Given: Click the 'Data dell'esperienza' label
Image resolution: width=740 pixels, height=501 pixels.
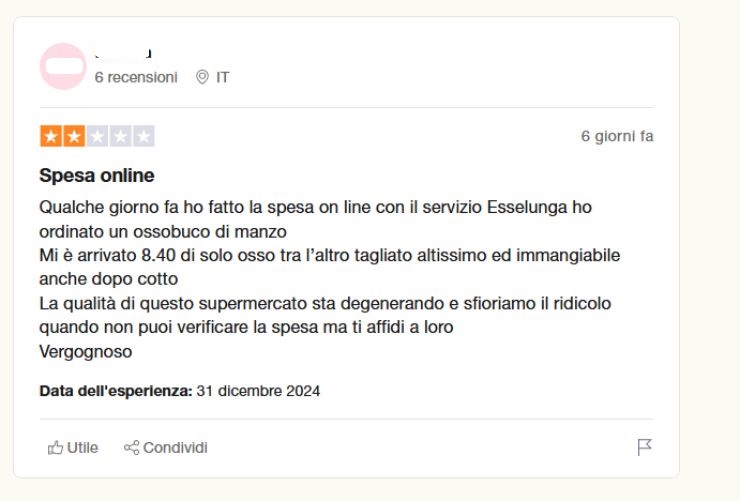Looking at the screenshot, I should pyautogui.click(x=115, y=391).
